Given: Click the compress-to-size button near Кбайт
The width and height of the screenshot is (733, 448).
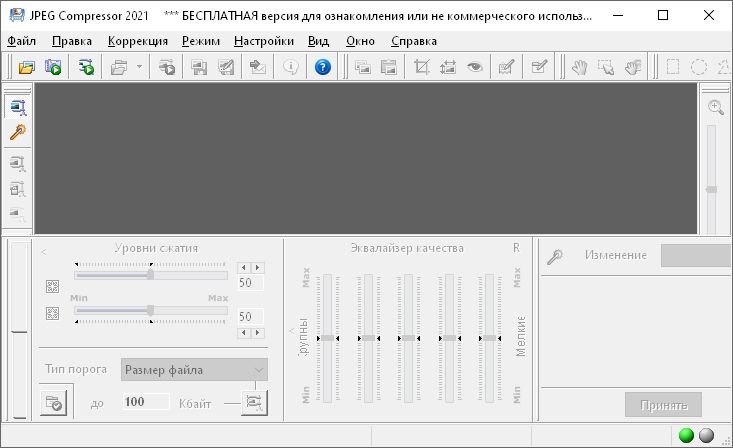Looking at the screenshot, I should coord(254,403).
